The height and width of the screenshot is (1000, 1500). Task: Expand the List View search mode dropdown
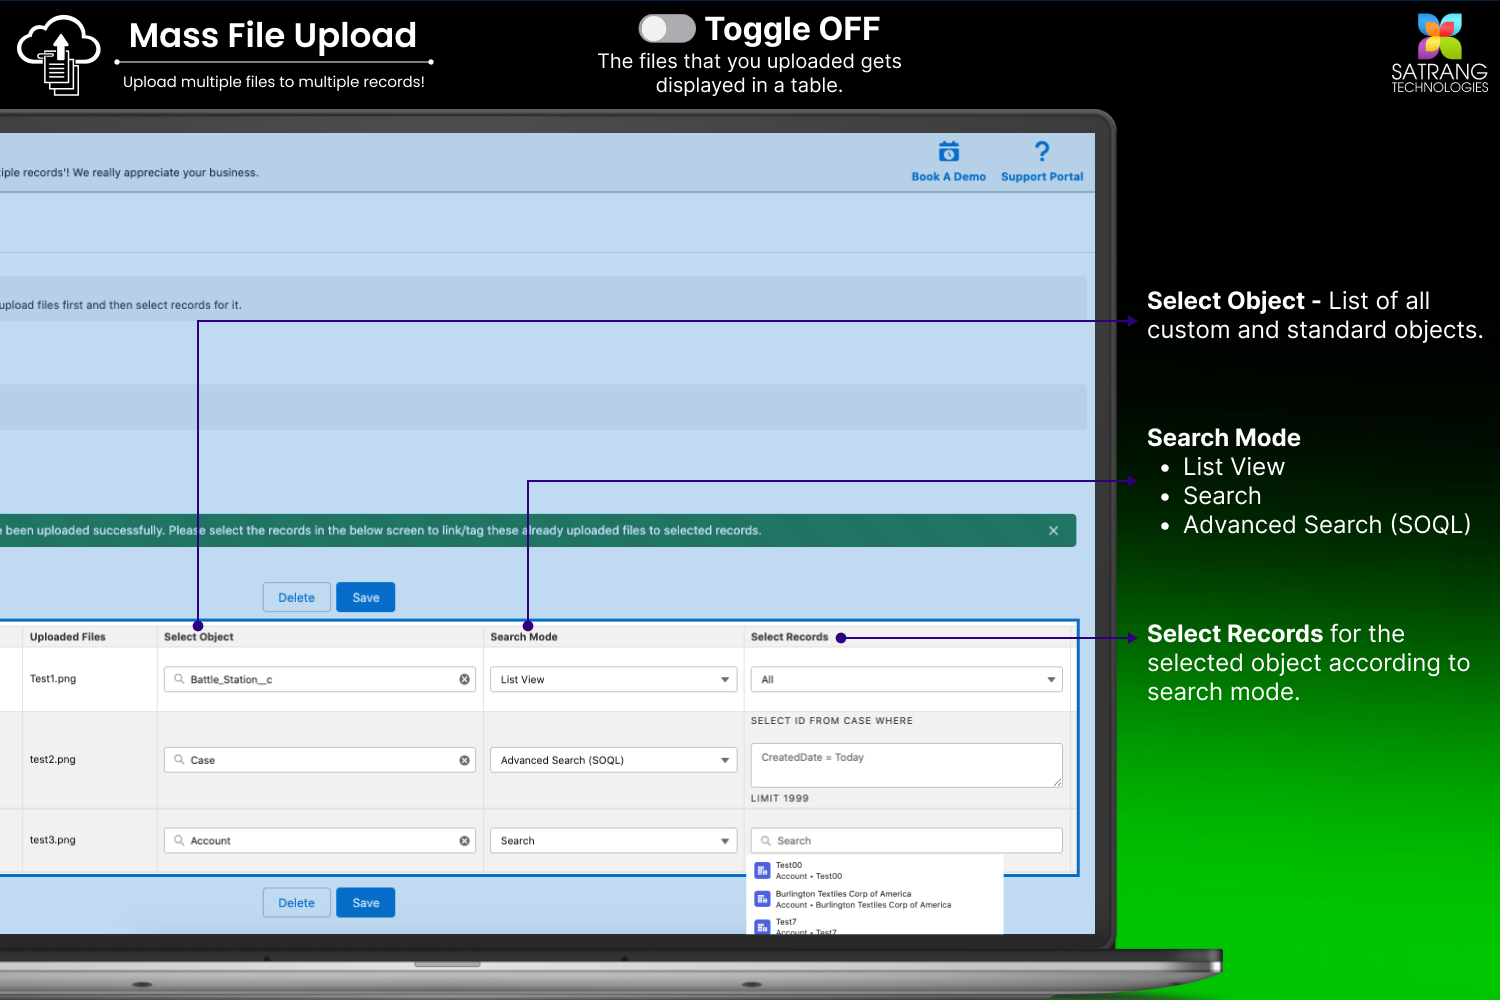[613, 680]
